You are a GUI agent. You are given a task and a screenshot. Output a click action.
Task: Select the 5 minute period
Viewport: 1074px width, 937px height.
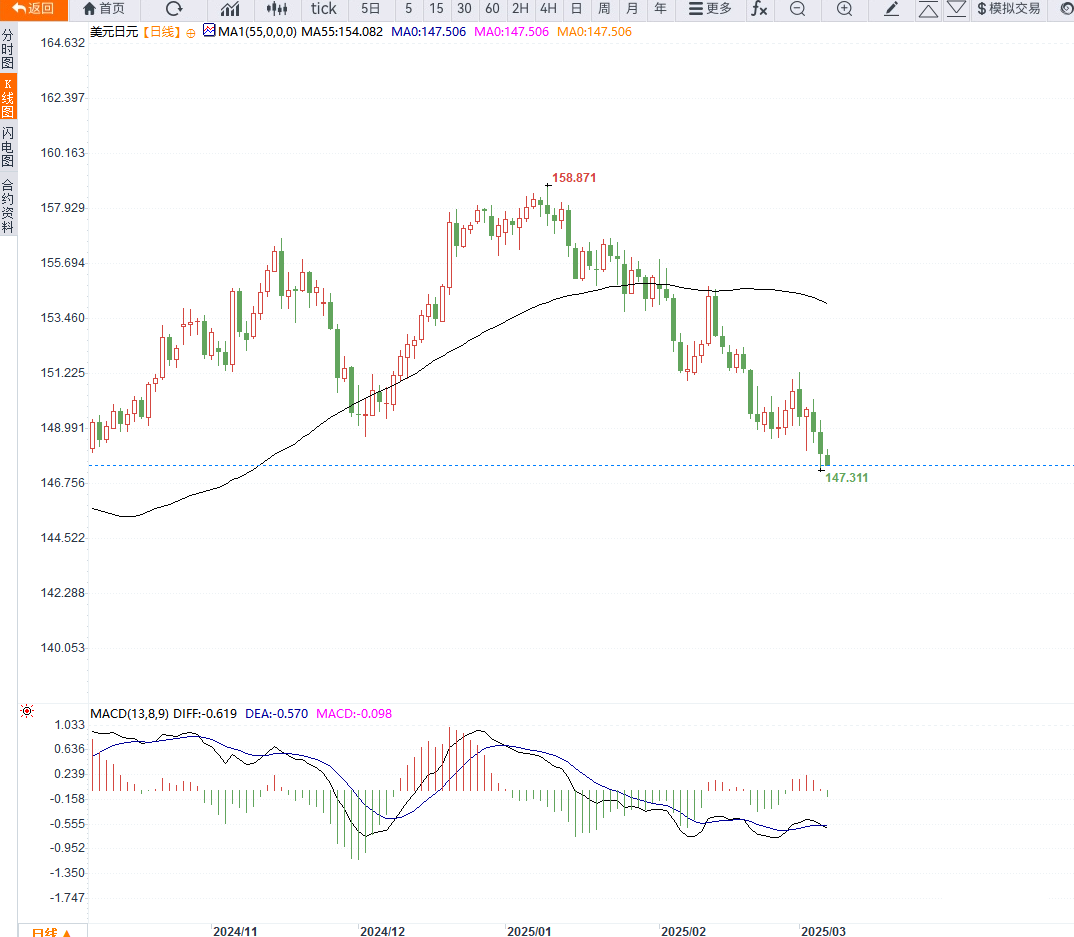click(408, 9)
